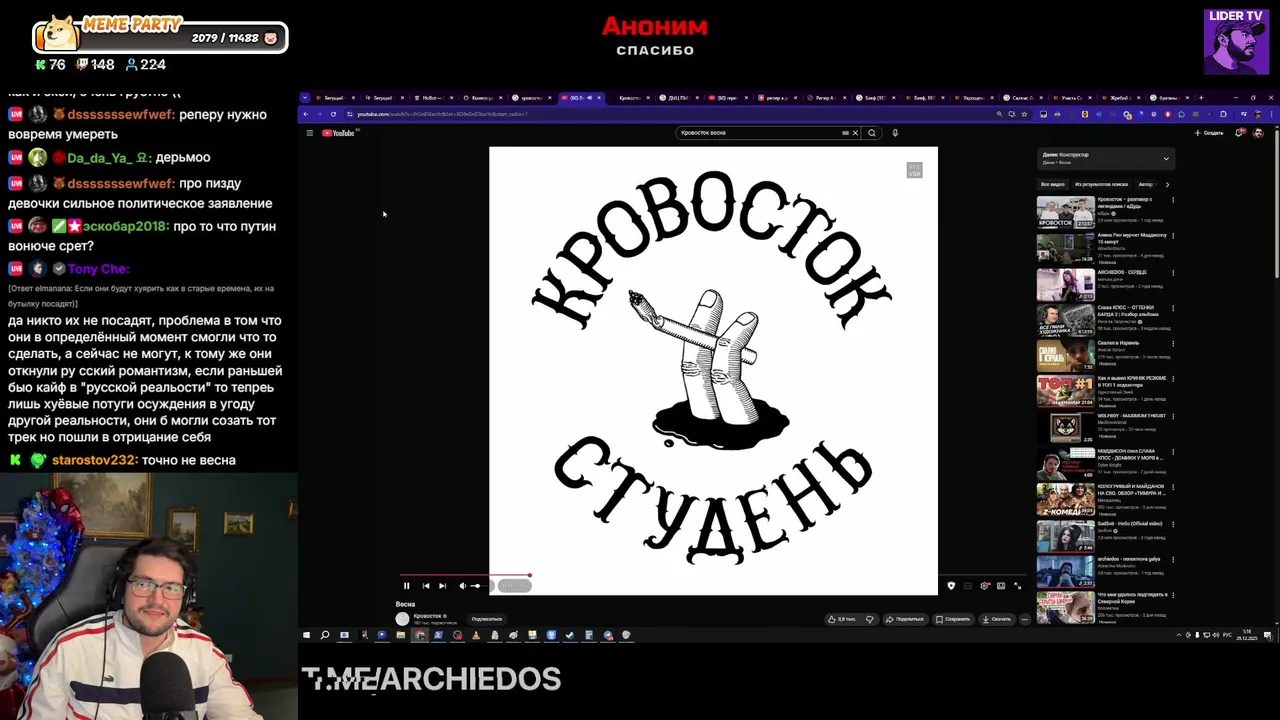Open options menu for WOLFBOY video

coord(1173,415)
